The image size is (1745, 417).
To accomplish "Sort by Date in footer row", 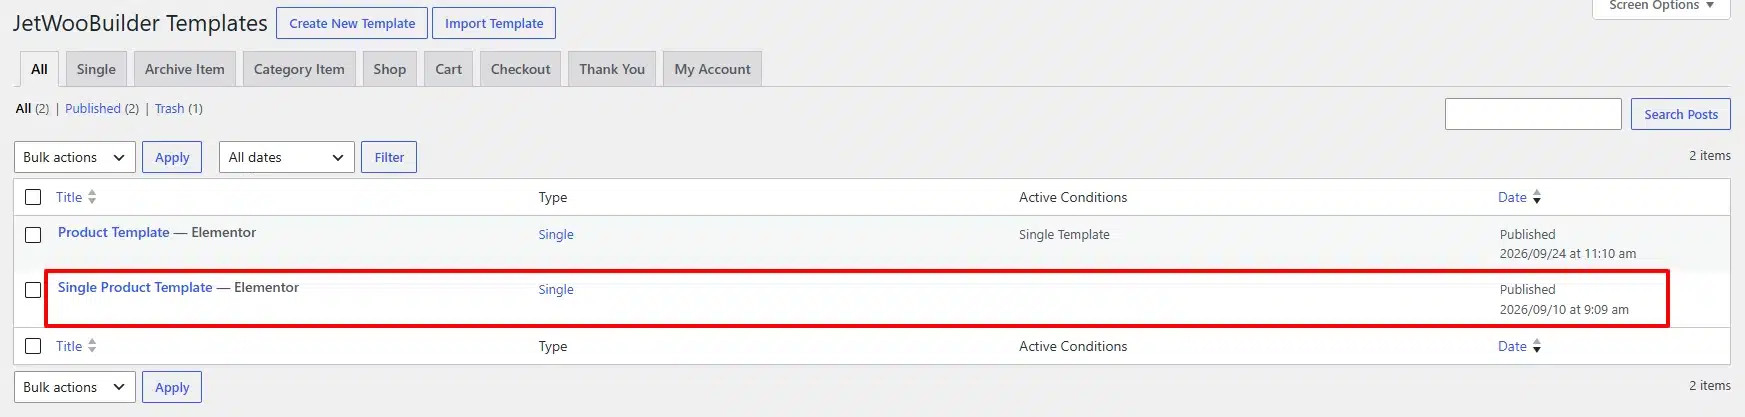I will (1512, 346).
